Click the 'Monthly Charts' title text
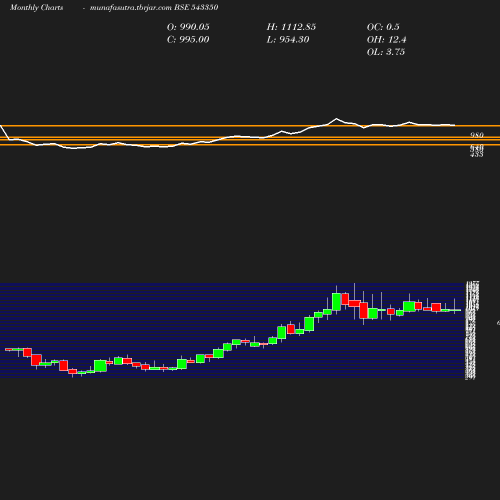The image size is (500, 500). 36,7
